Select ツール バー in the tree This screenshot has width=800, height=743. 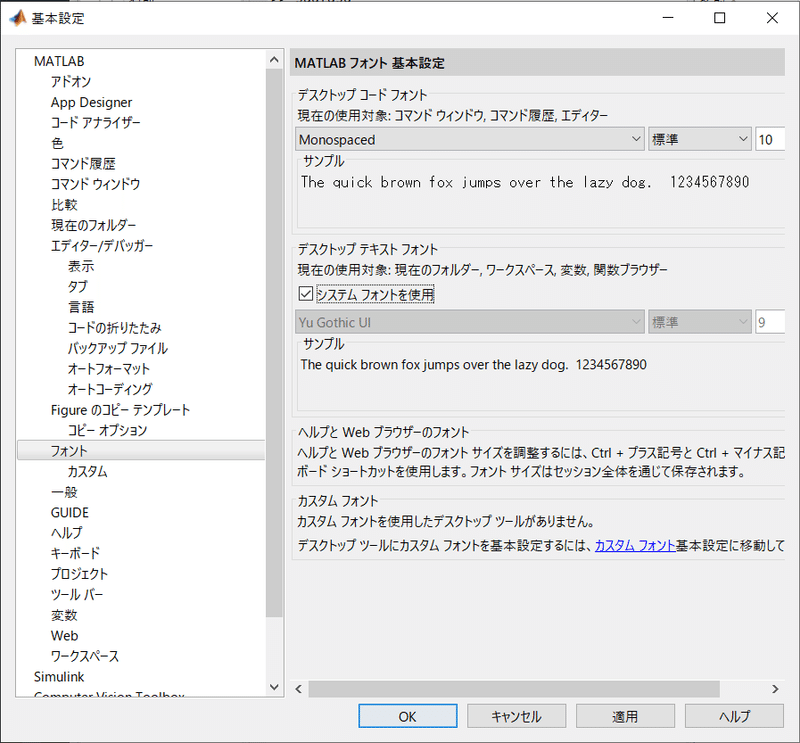point(77,595)
